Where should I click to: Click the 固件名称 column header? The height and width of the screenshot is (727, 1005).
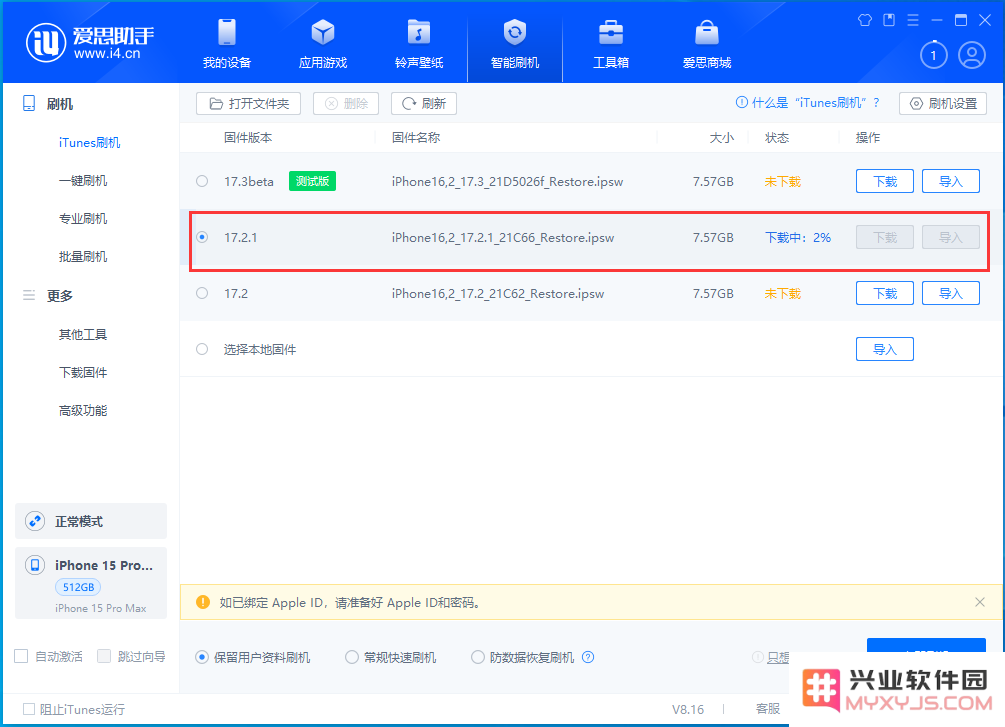point(416,137)
